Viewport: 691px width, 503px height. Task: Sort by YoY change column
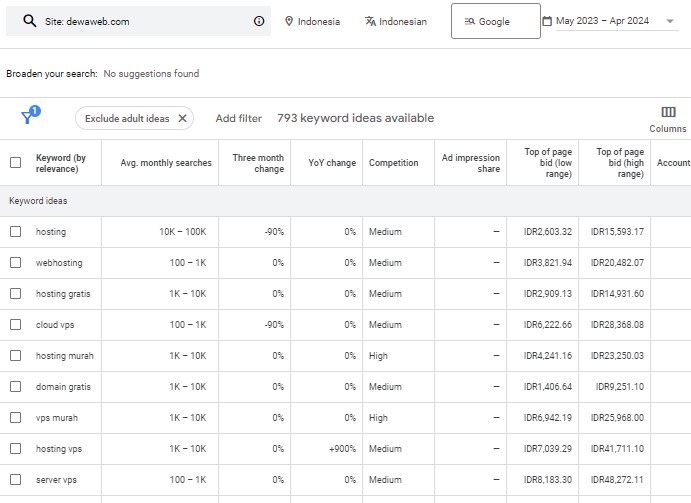point(332,163)
